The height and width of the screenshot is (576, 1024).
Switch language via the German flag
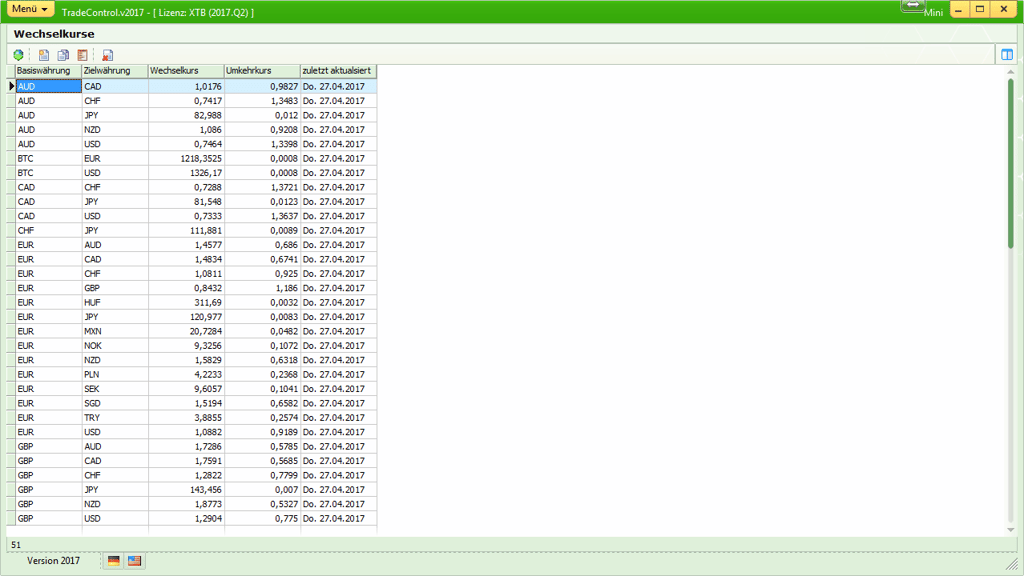point(114,561)
